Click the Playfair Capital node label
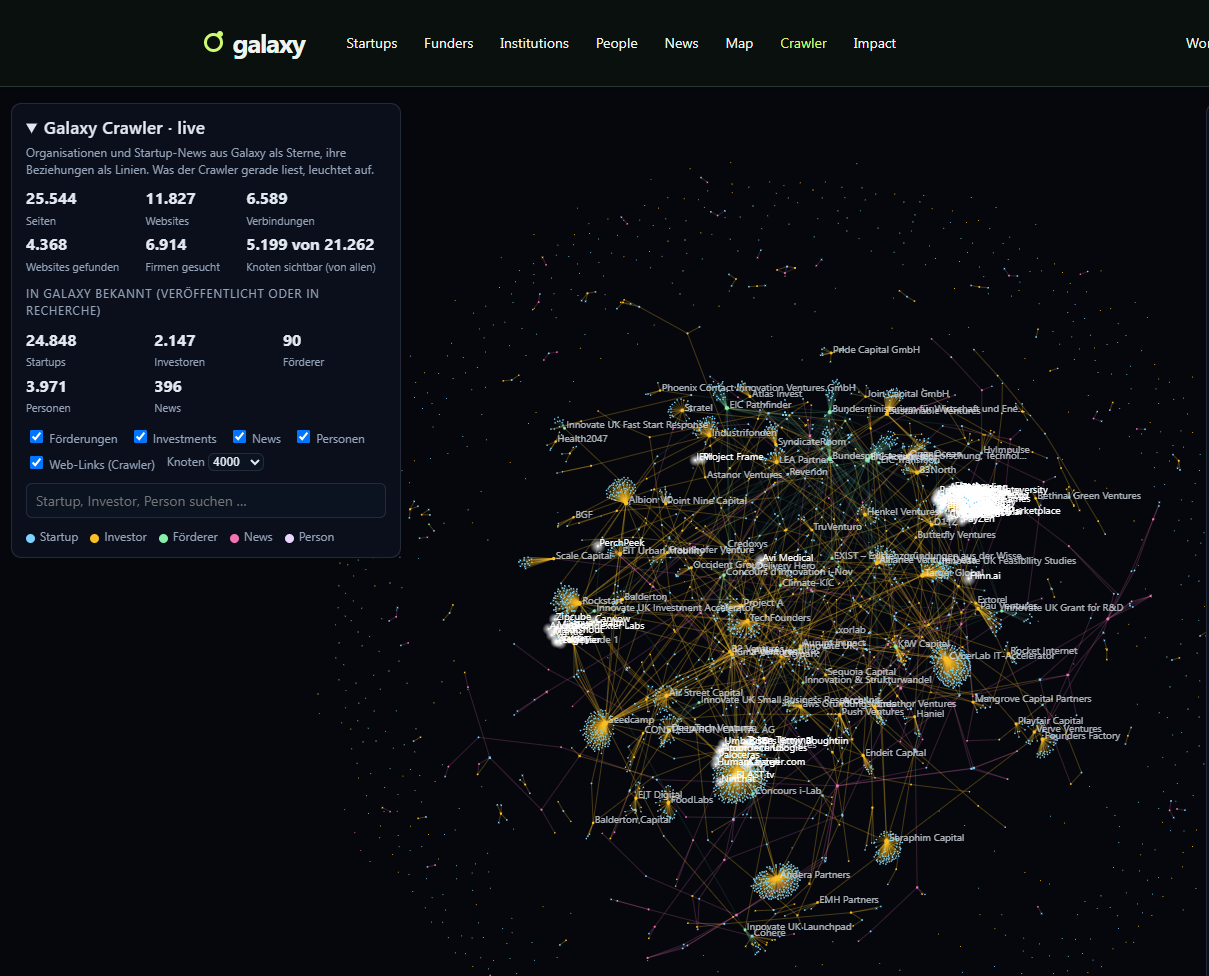Screen dimensions: 1209x976 (x=1050, y=721)
